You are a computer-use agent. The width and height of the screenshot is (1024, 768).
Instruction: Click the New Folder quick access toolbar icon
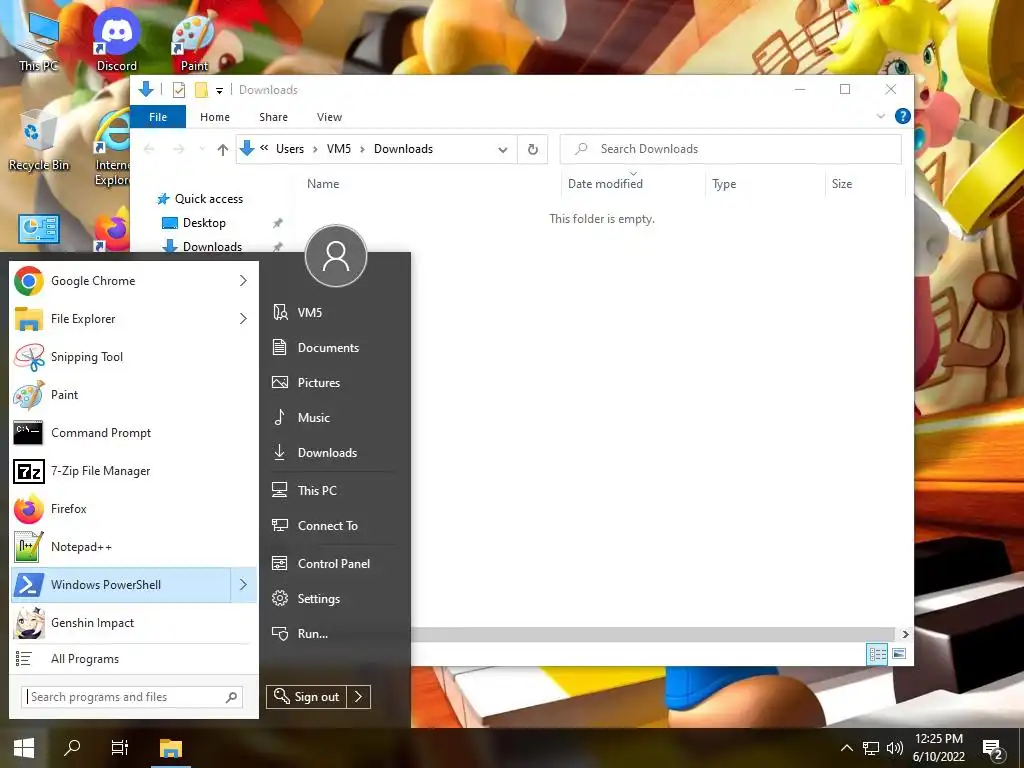pos(202,89)
